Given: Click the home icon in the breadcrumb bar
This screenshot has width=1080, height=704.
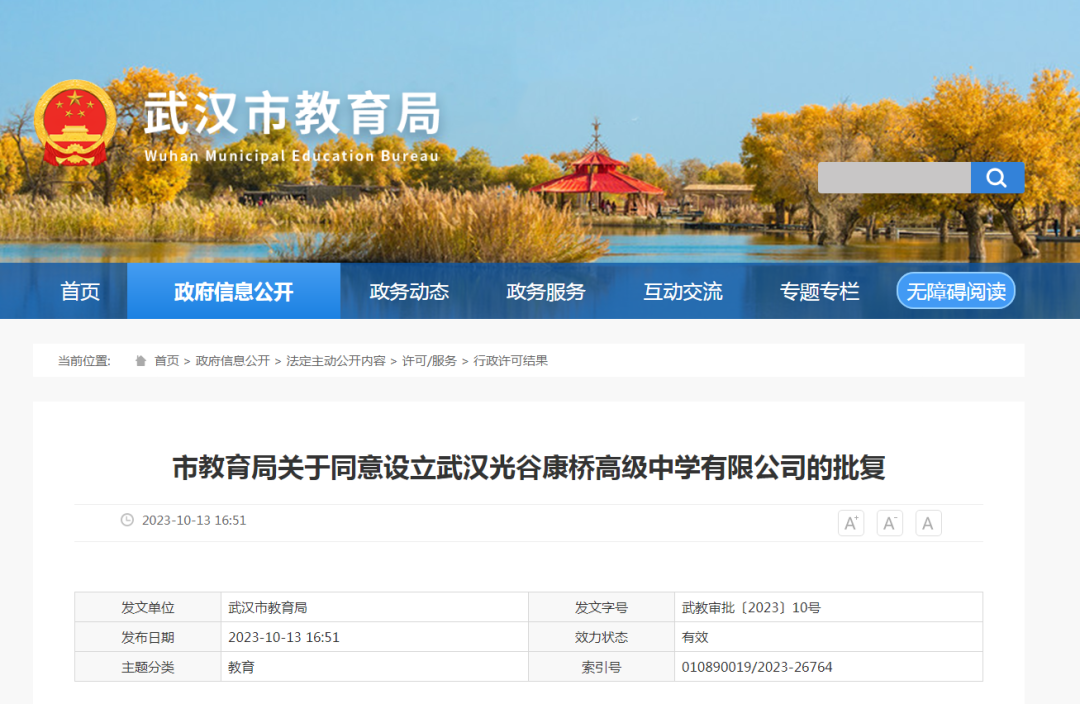Looking at the screenshot, I should click(141, 359).
